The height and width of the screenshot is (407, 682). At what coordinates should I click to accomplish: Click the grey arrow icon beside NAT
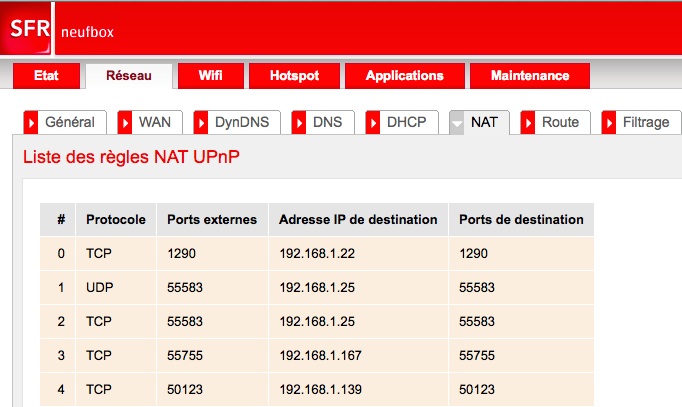coord(457,122)
